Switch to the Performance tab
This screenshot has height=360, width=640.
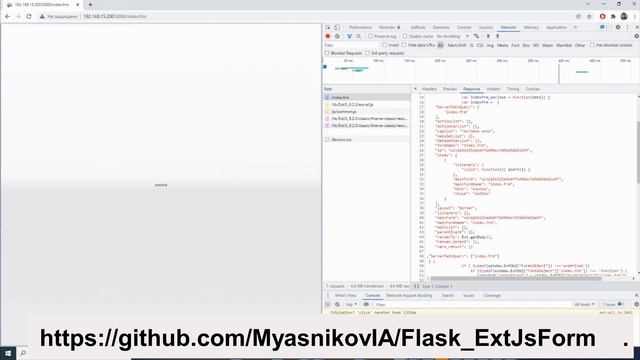[360, 27]
